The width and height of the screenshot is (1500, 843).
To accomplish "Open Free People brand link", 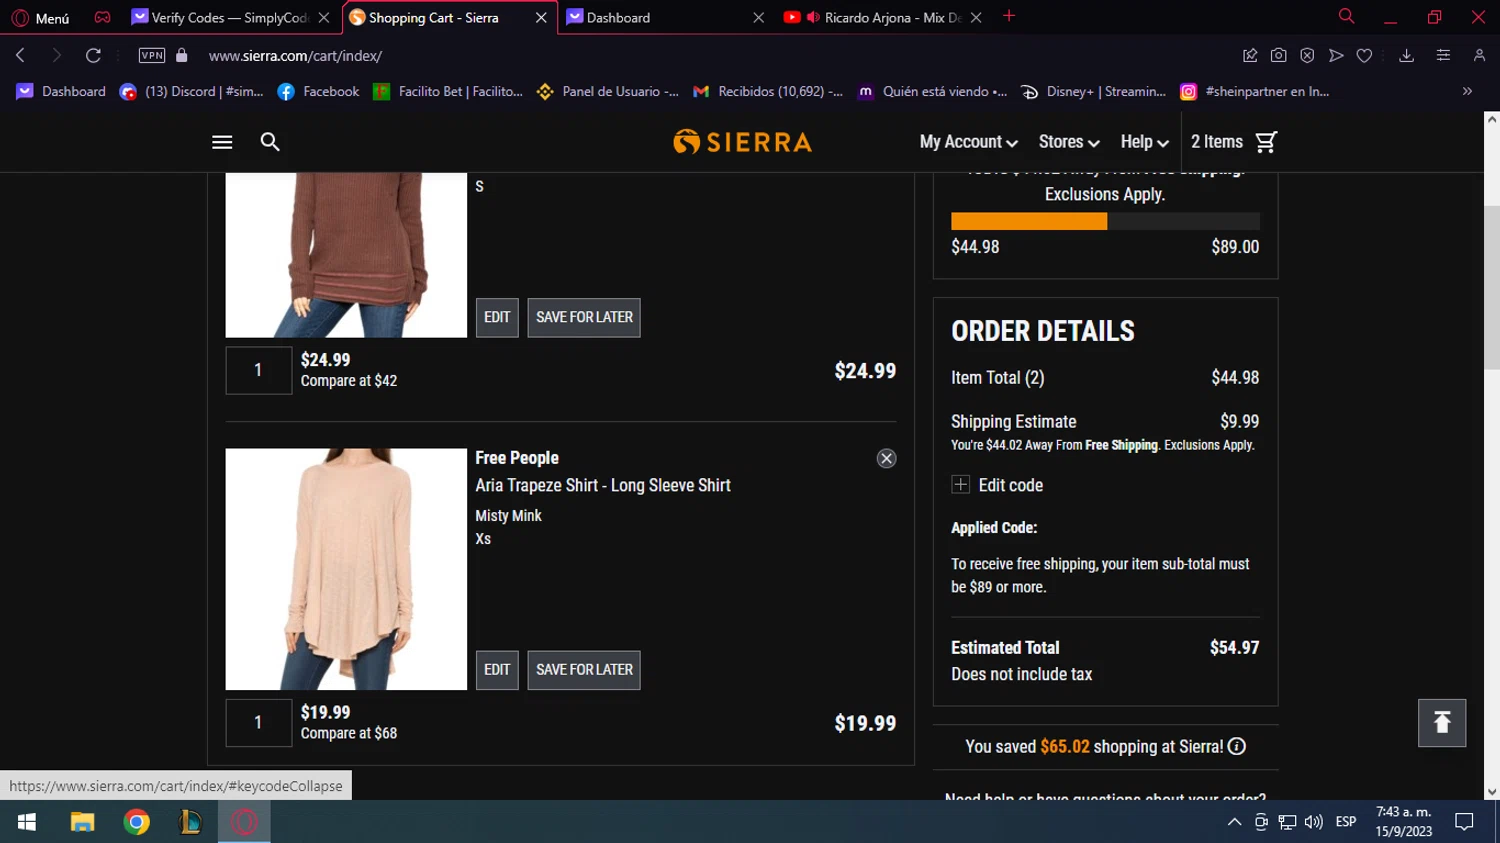I will [517, 458].
